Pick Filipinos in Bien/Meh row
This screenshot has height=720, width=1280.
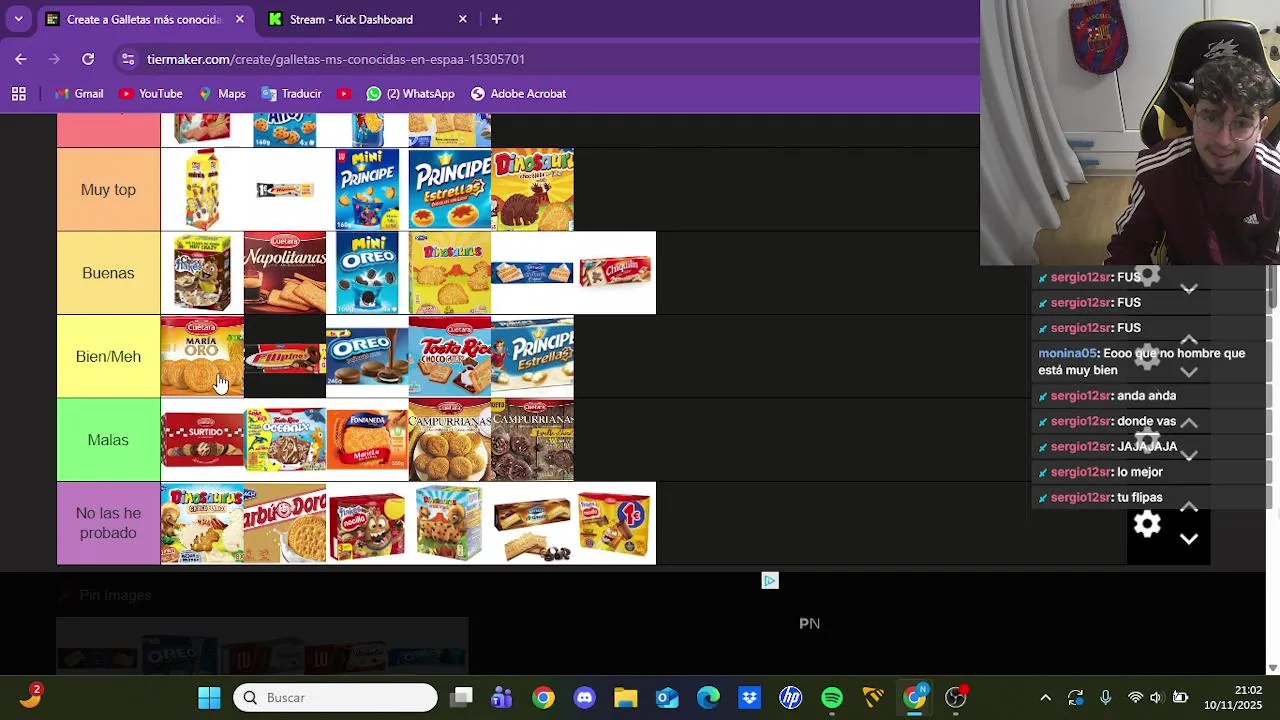[x=285, y=357]
